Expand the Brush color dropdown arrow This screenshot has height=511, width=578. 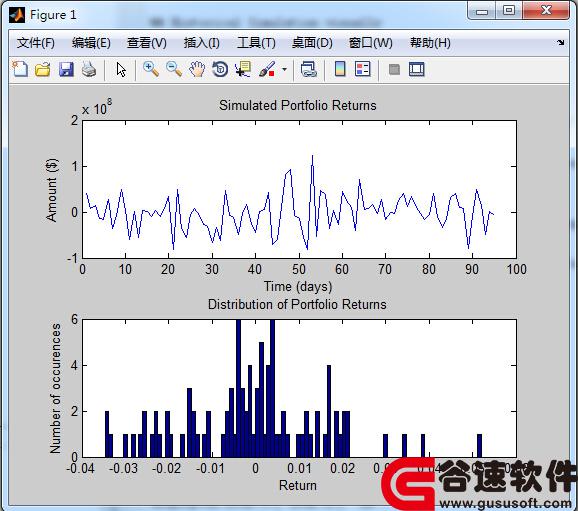click(284, 69)
